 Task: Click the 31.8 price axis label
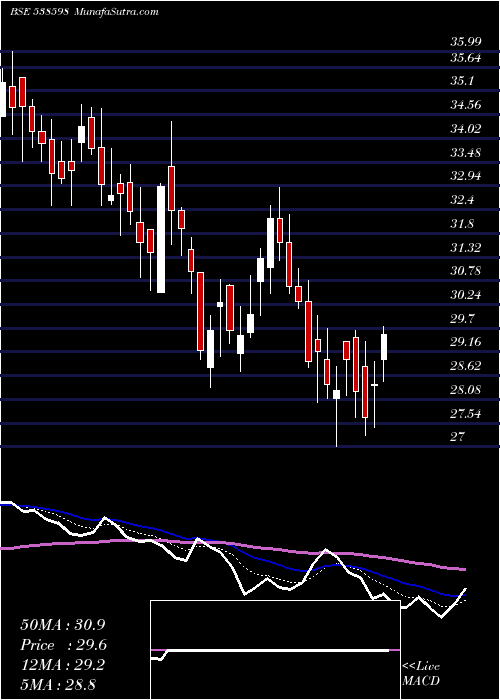(463, 224)
